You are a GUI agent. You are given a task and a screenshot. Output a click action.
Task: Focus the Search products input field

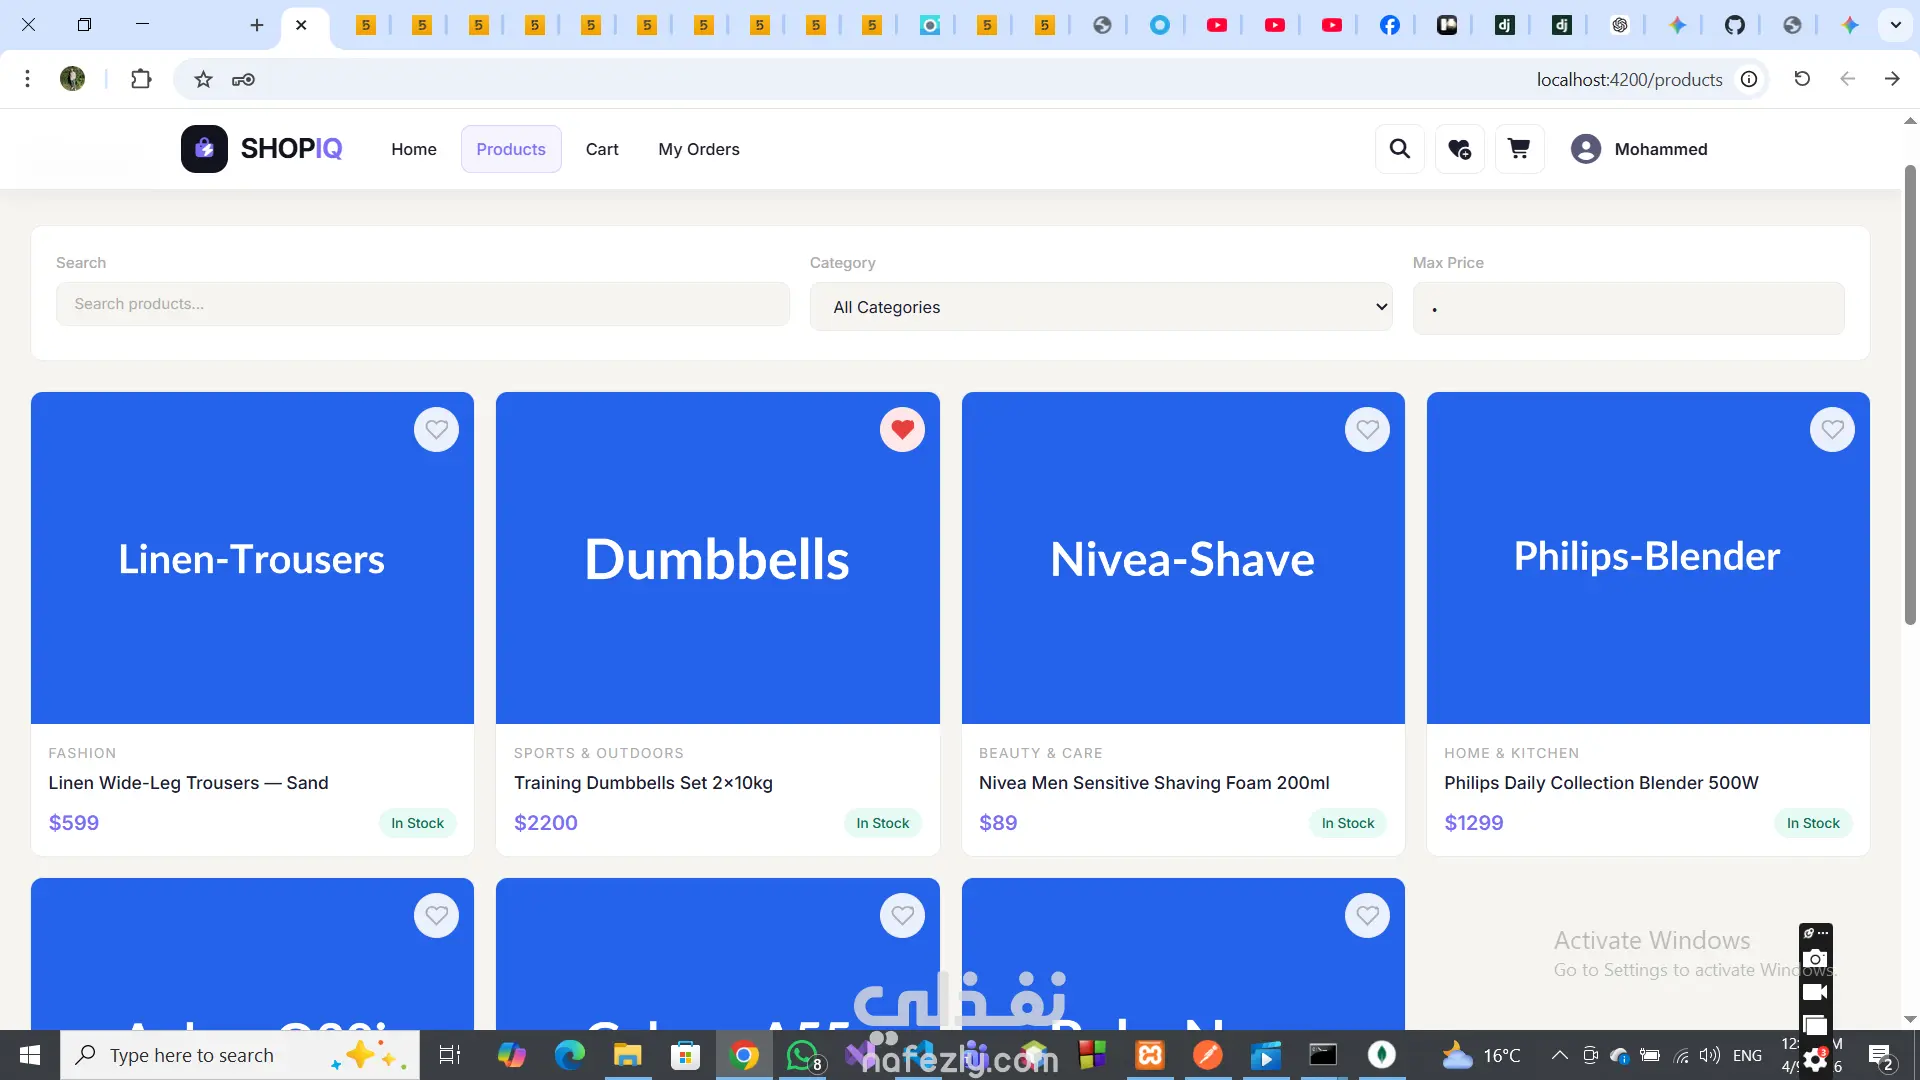422,304
